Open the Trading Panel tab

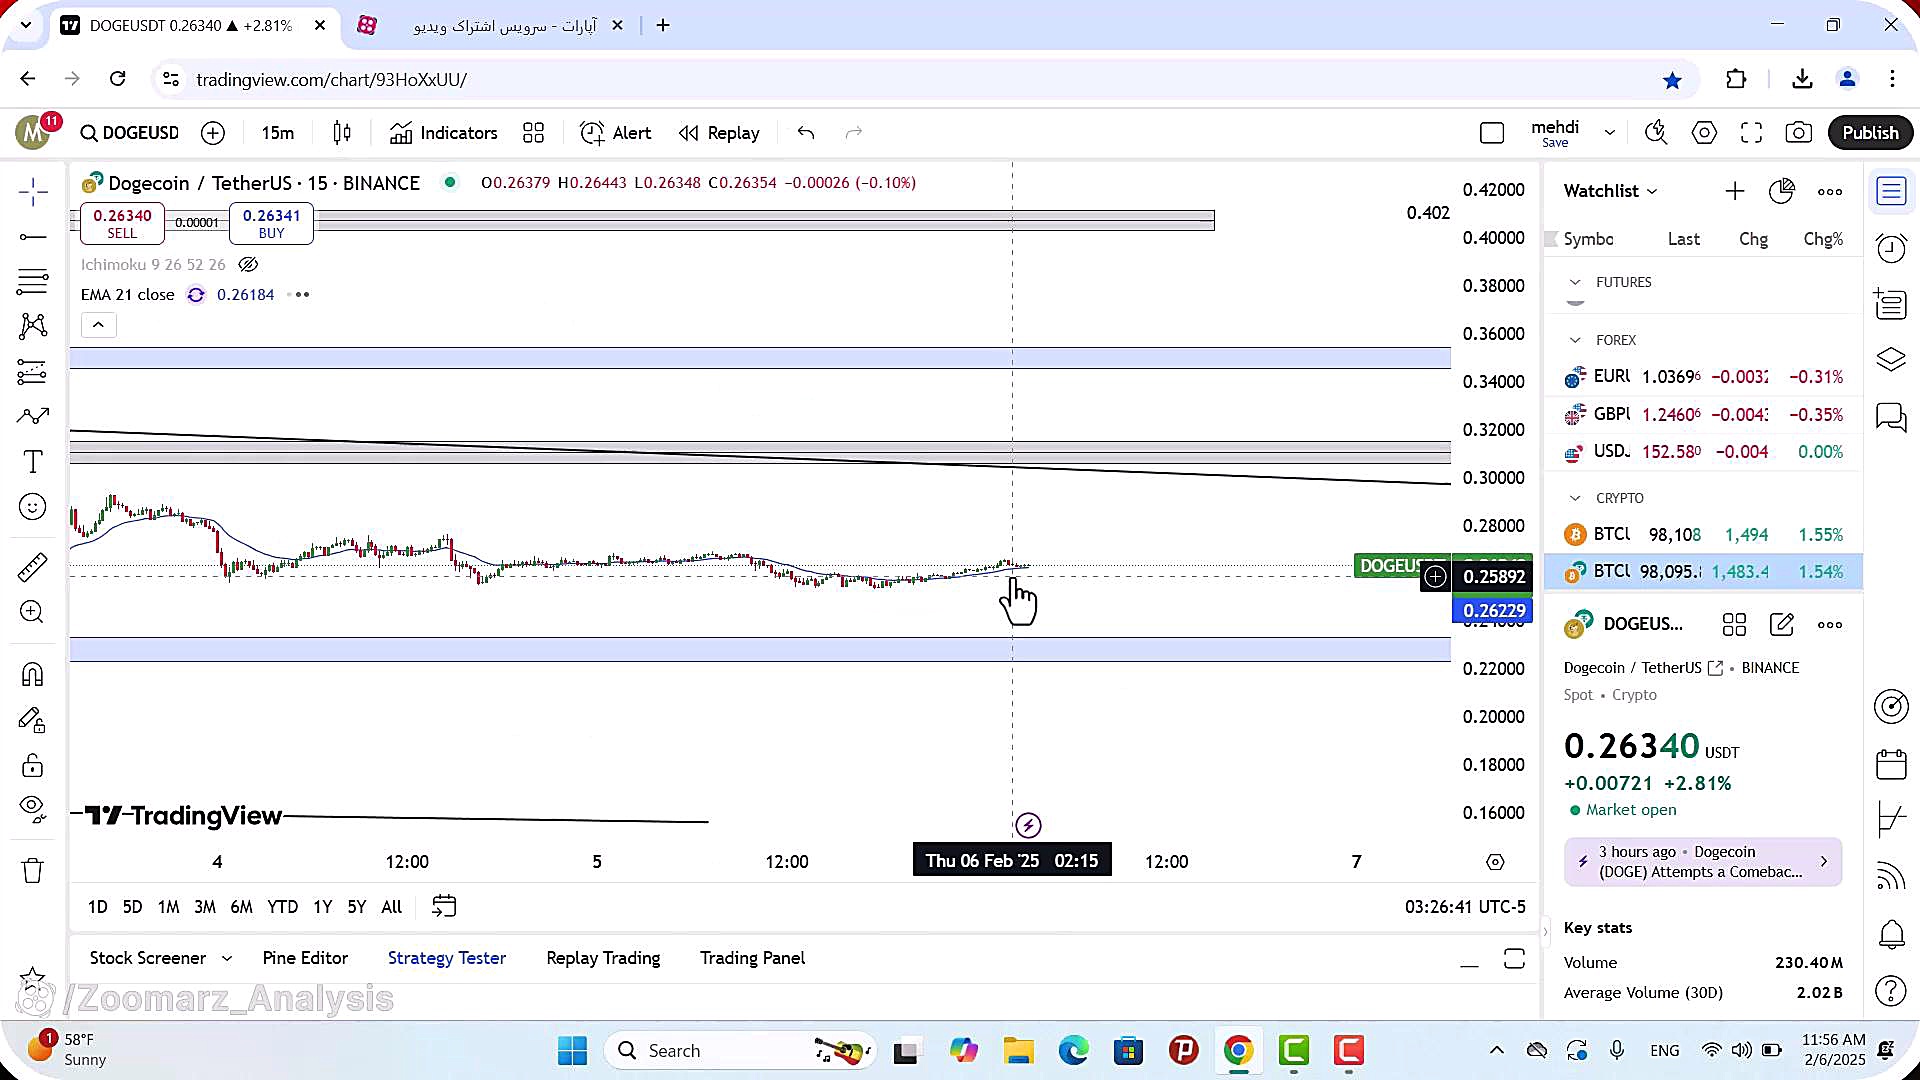(752, 958)
